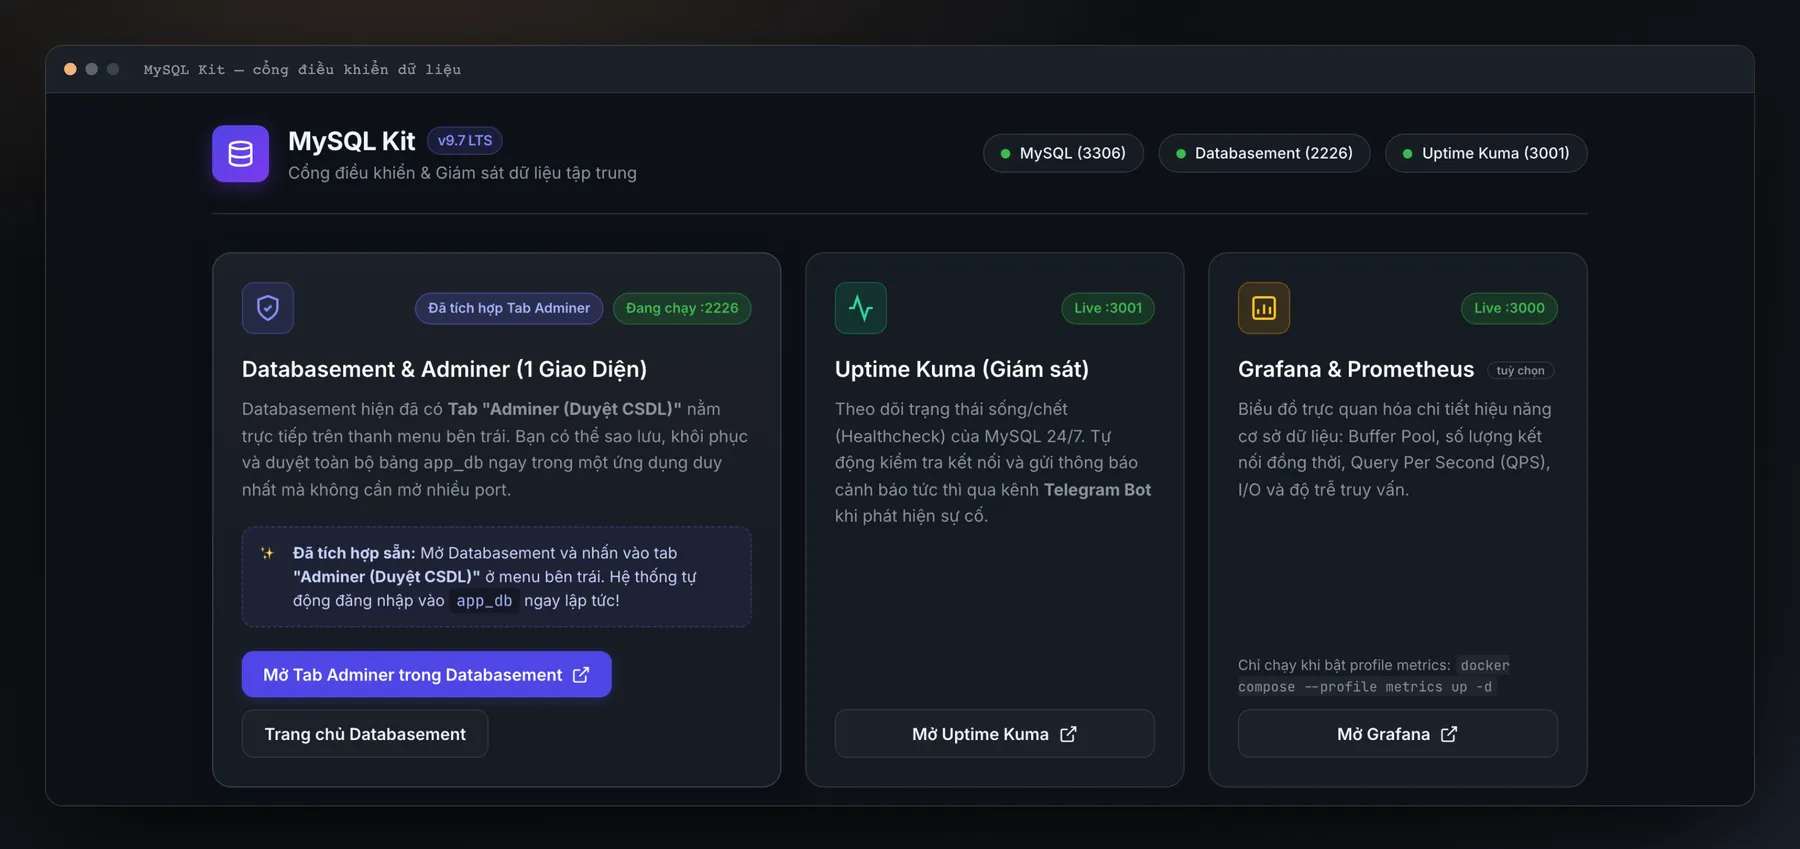Open Adminer tab in Databasement button

426,675
